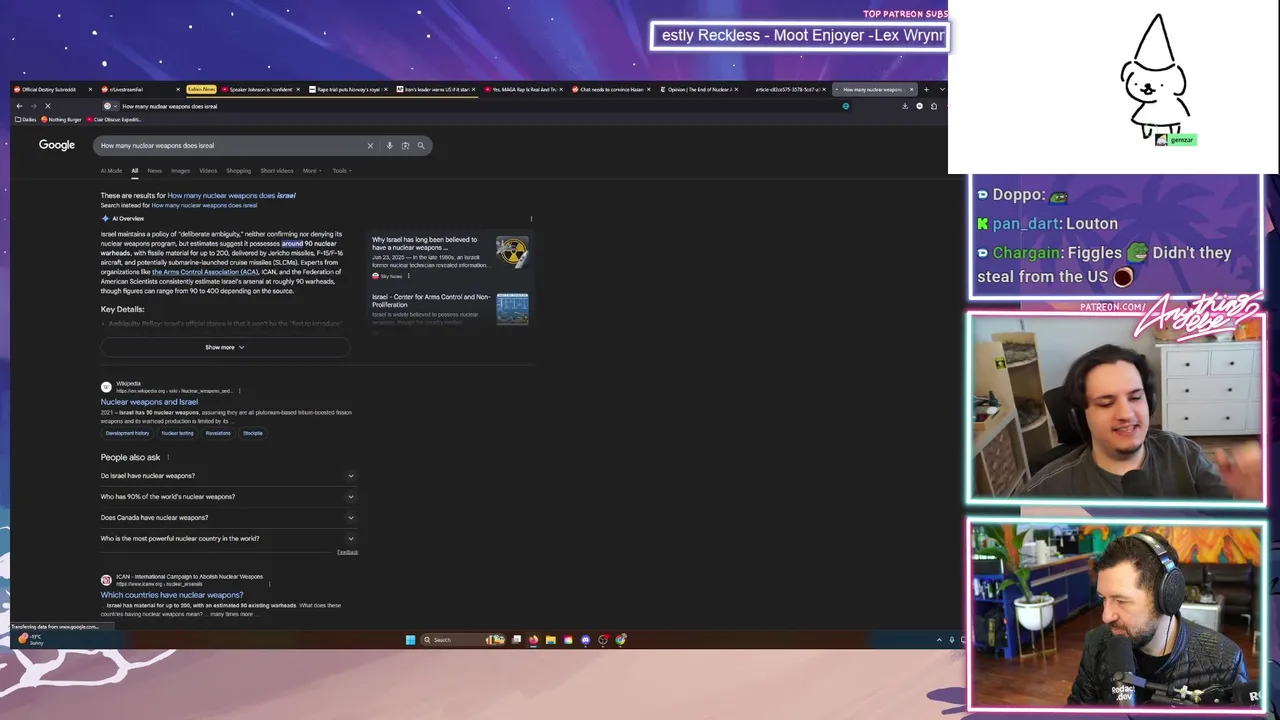Image resolution: width=1280 pixels, height=720 pixels.
Task: Select the Images search filter
Action: point(180,171)
